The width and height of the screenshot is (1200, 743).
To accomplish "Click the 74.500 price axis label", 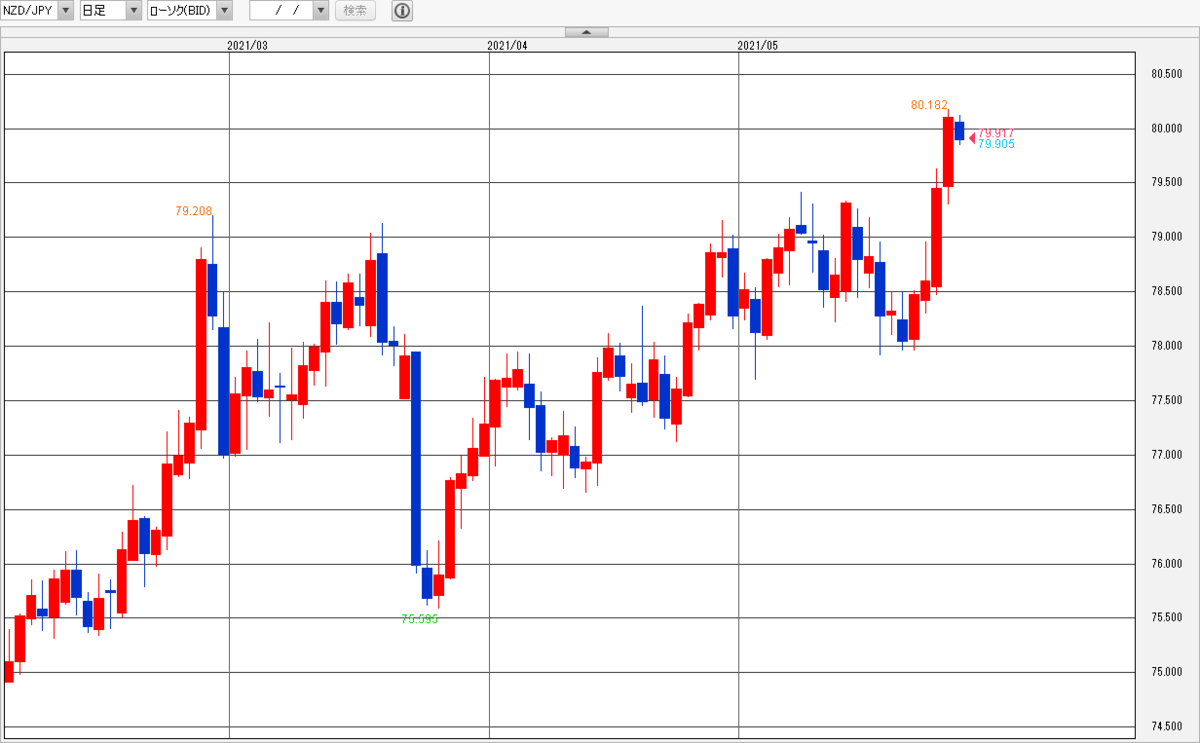I will (1166, 727).
